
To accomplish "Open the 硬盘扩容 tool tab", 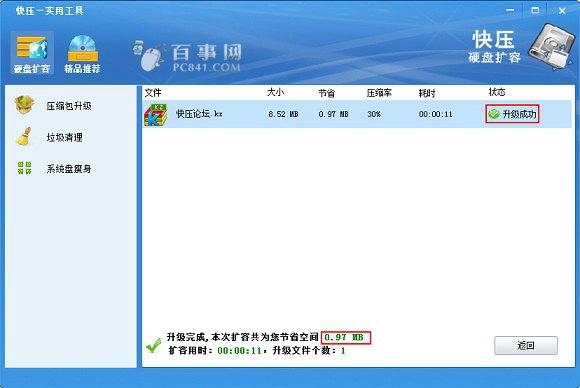I will (x=32, y=53).
